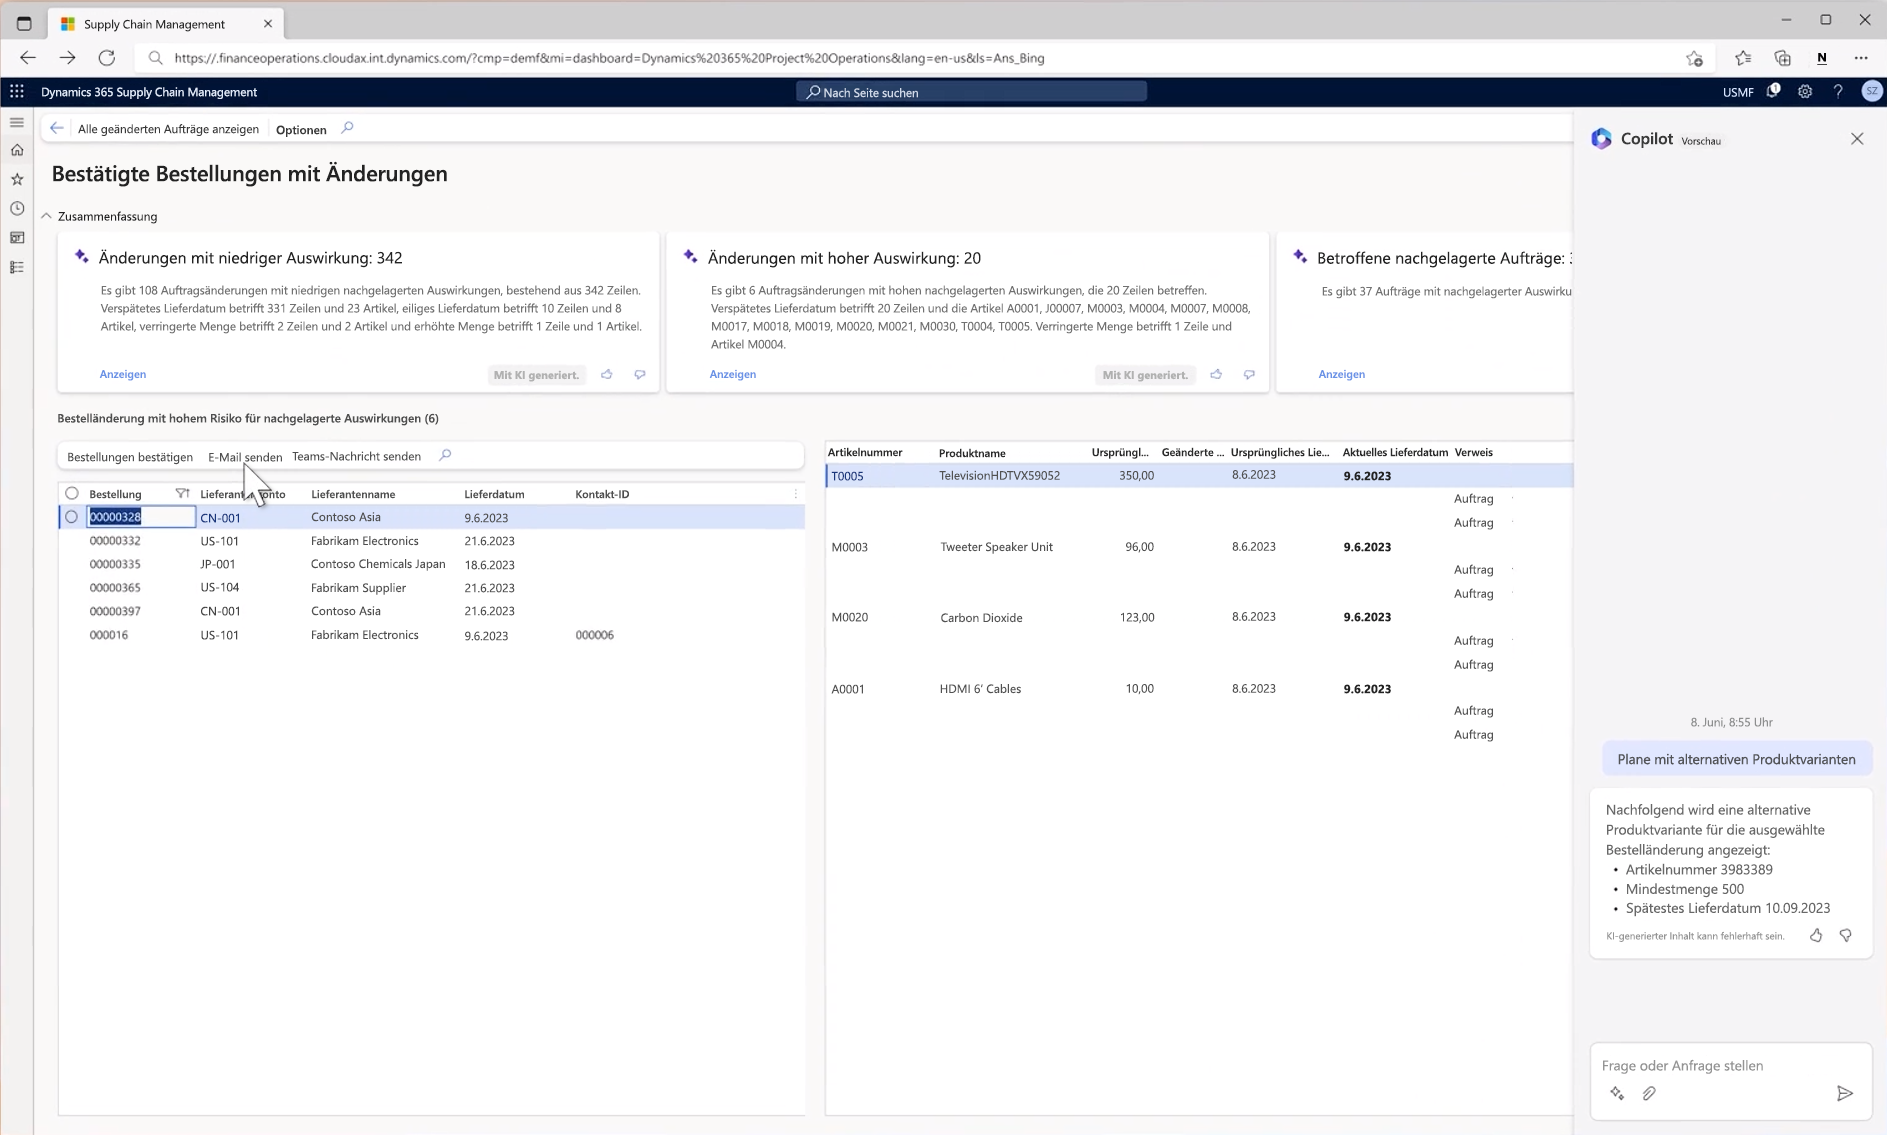Collapse the Zusammenfassung section
The height and width of the screenshot is (1135, 1887).
coord(46,216)
